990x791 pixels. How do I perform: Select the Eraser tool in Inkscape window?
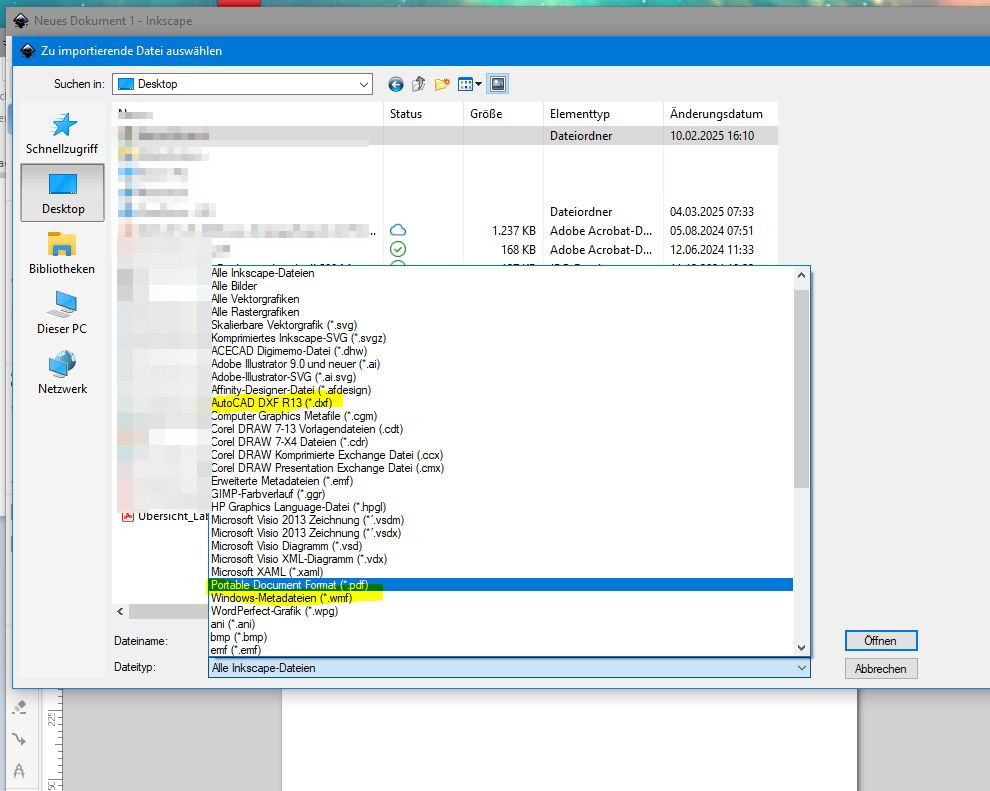pyautogui.click(x=20, y=707)
